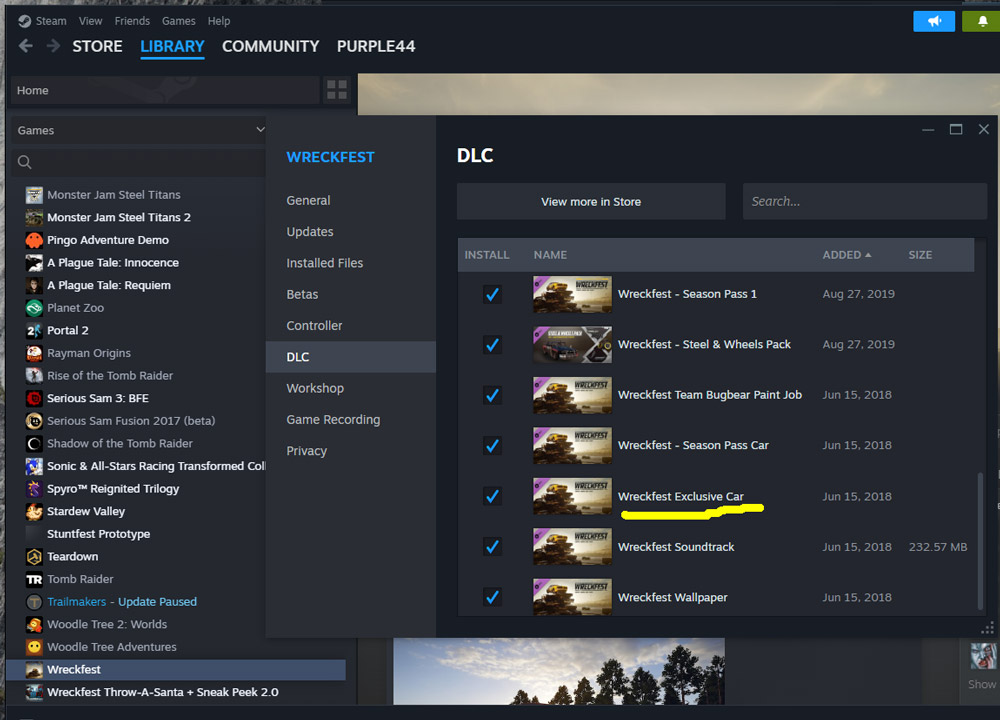The image size is (1000, 720).
Task: Click the Trailmakers game icon
Action: click(x=34, y=601)
